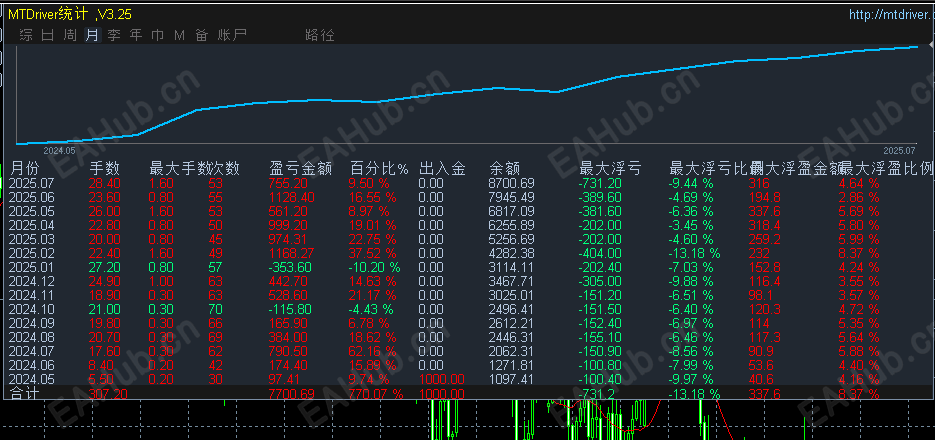Switch to the 综 summary tab
The height and width of the screenshot is (440, 935).
26,35
